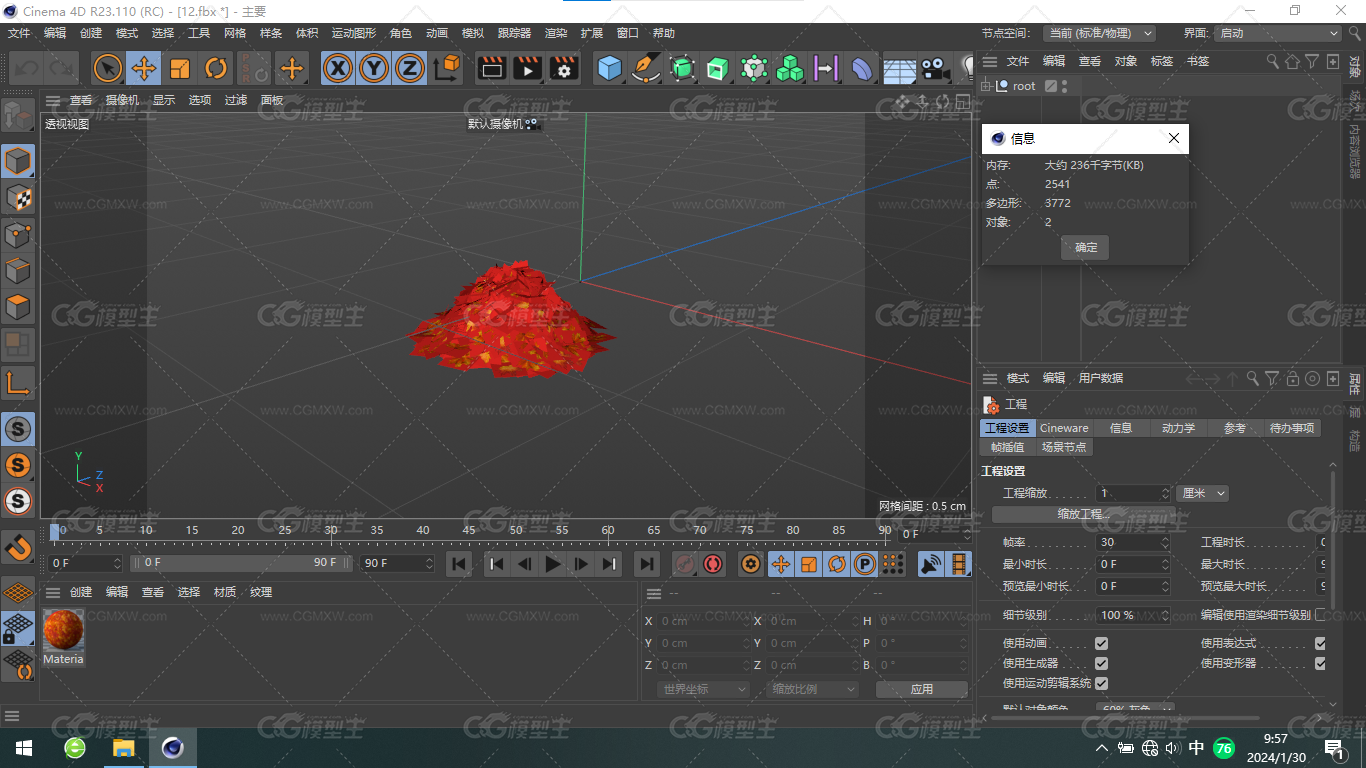Play the animation forward
Screen dimensions: 1366x768
point(553,564)
